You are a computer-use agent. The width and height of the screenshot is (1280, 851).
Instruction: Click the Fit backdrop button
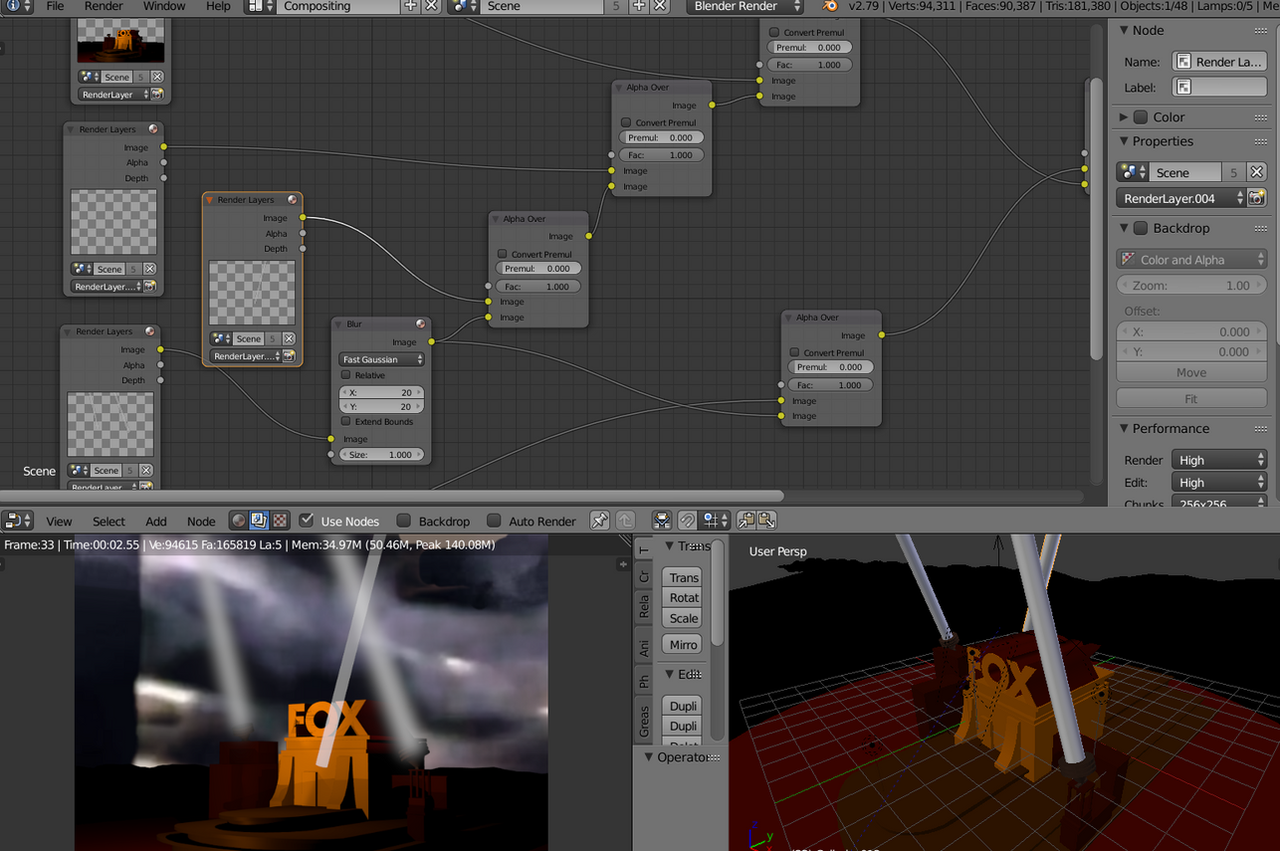[x=1192, y=398]
